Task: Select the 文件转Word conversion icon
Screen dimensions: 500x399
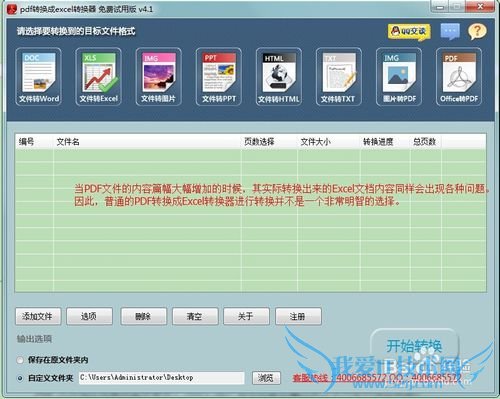Action: coord(38,77)
